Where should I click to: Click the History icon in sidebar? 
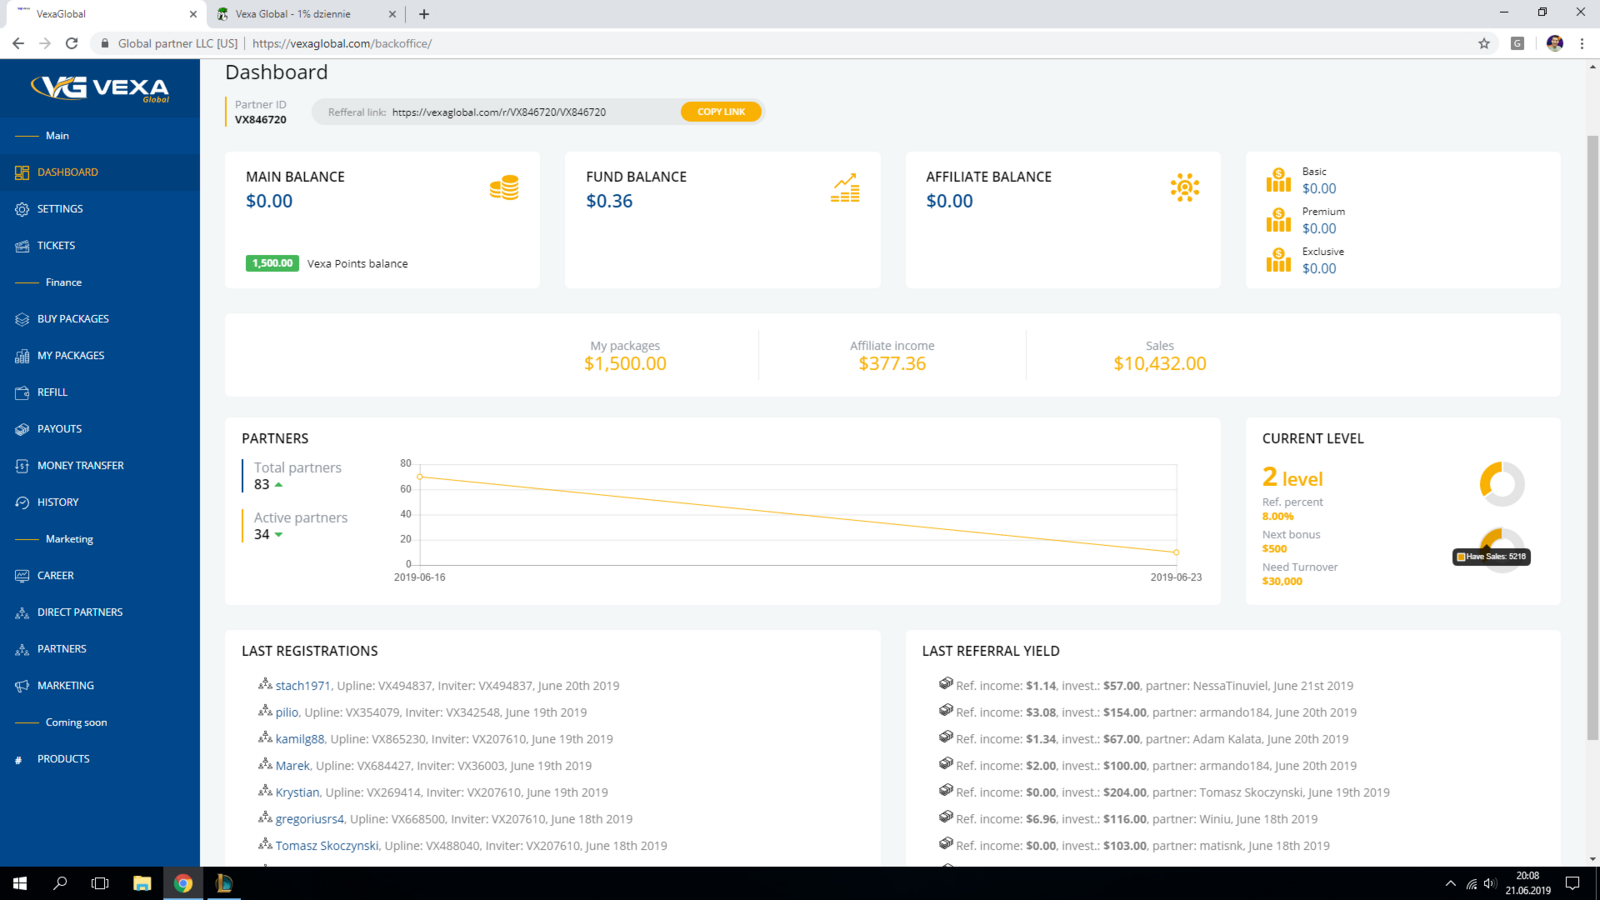pyautogui.click(x=22, y=502)
